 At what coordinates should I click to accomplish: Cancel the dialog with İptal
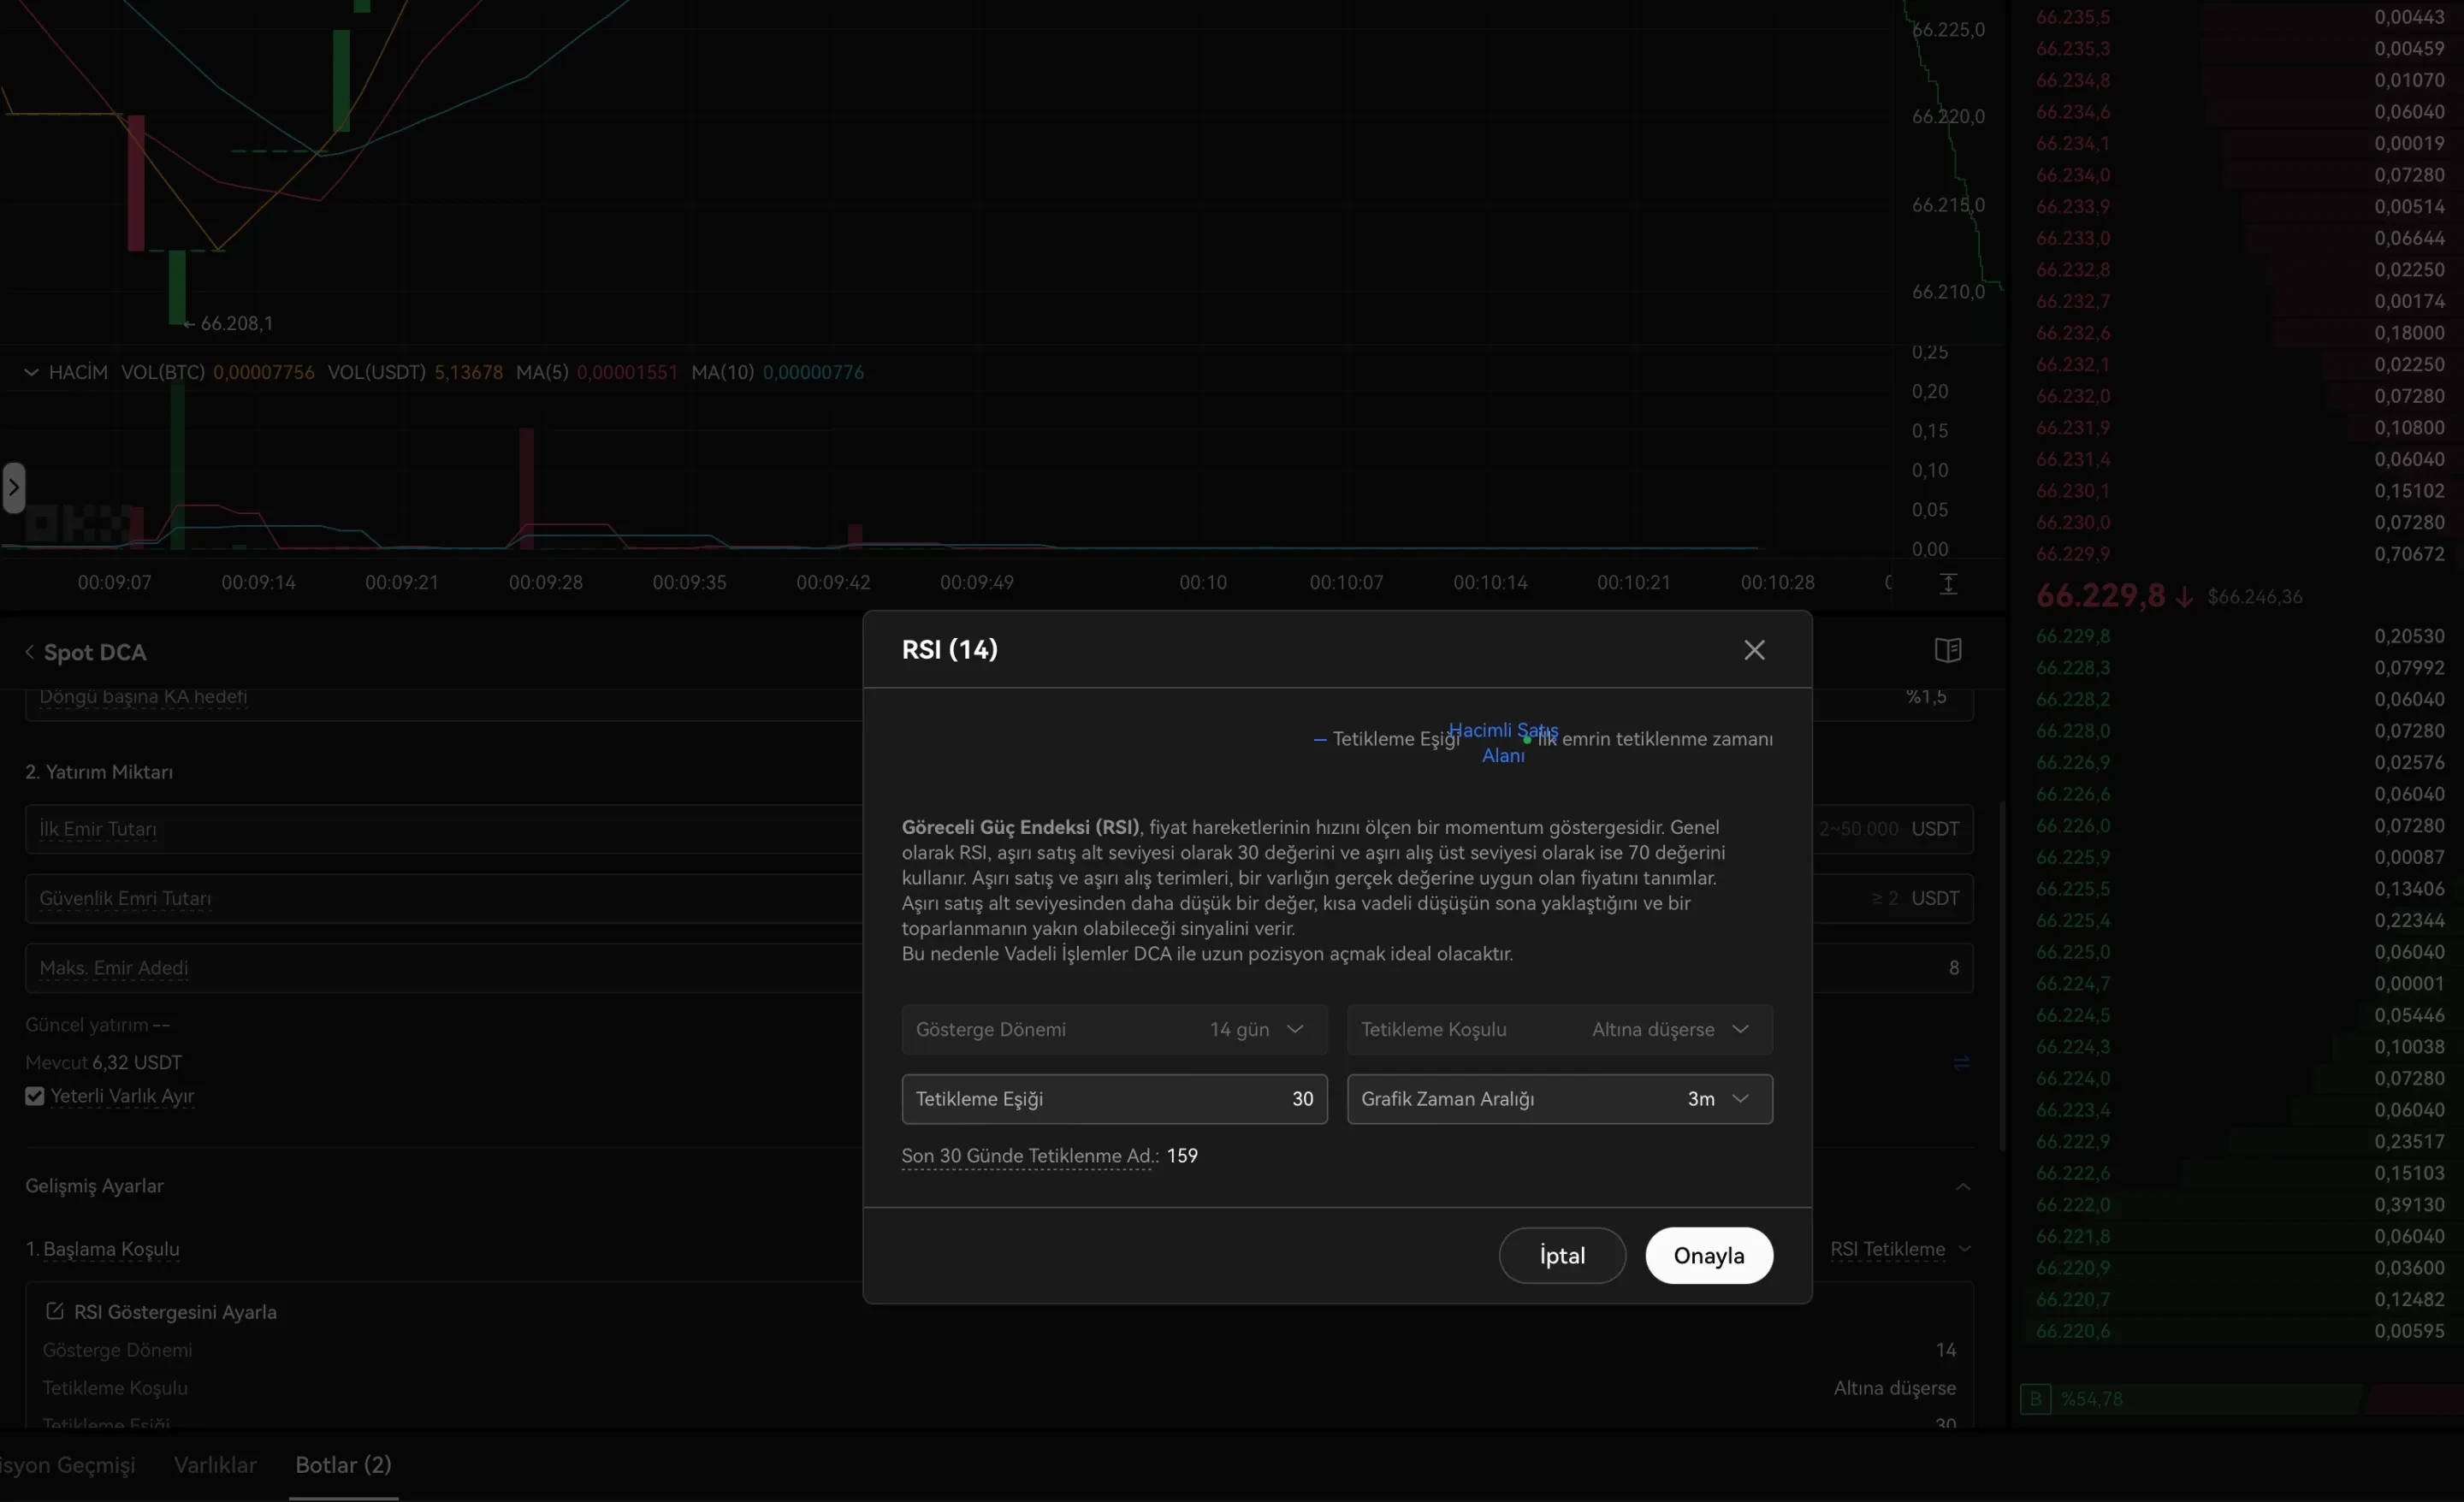1562,1255
